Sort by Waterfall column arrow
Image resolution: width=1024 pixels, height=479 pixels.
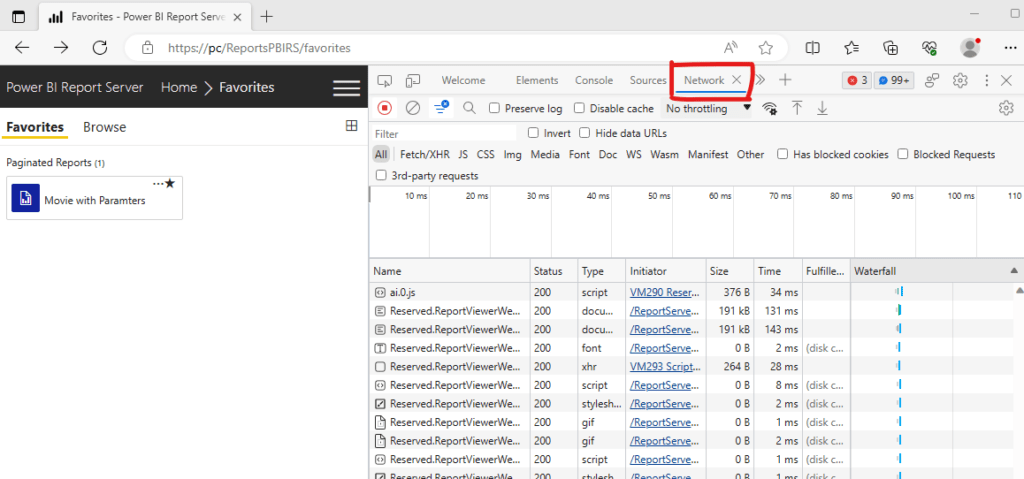click(x=1014, y=271)
